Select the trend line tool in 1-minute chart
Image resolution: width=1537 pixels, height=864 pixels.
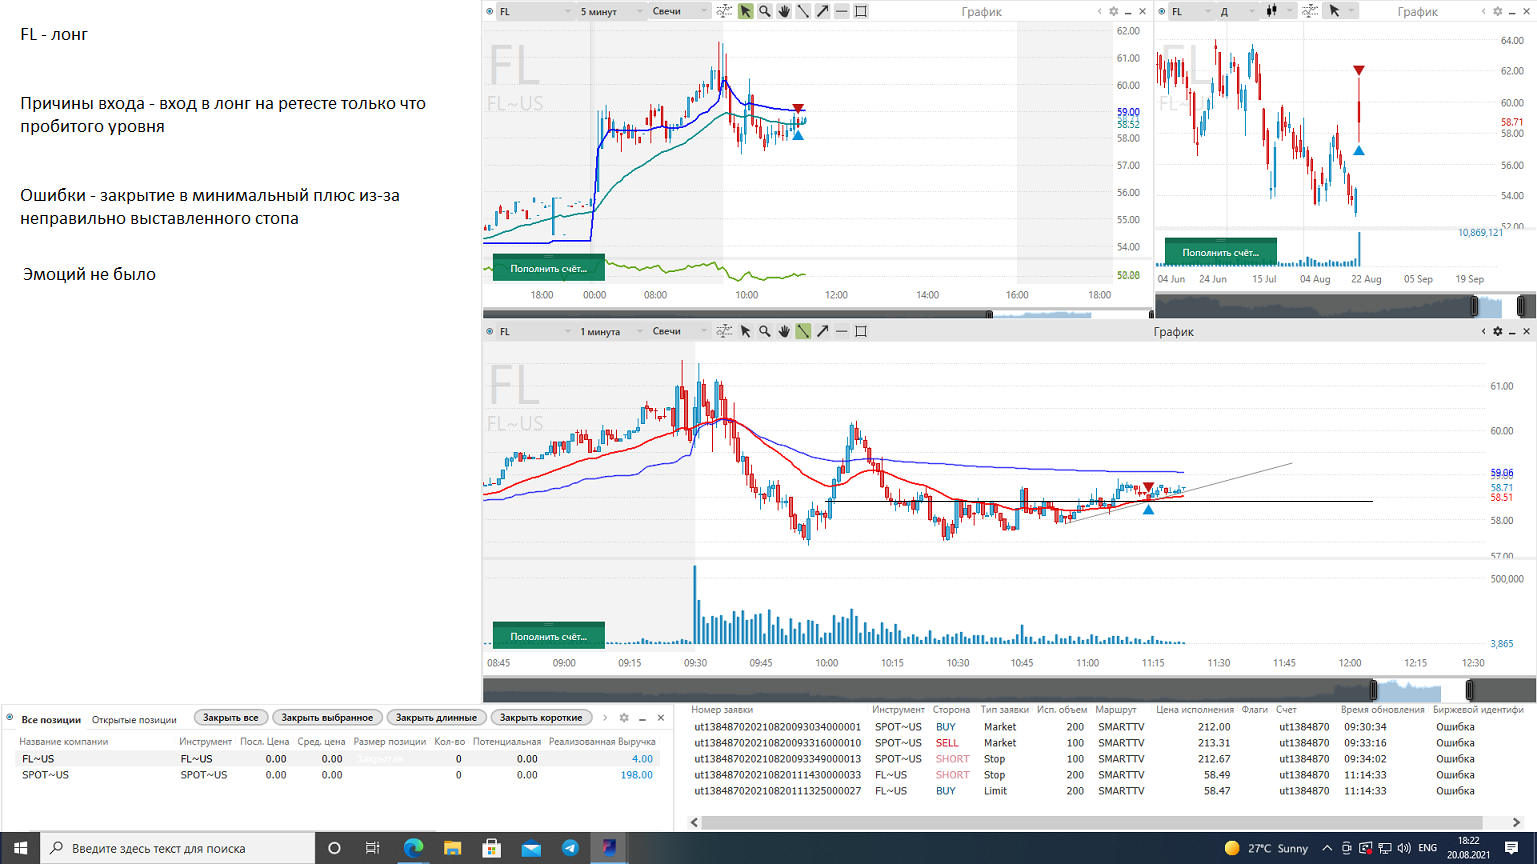pos(803,331)
